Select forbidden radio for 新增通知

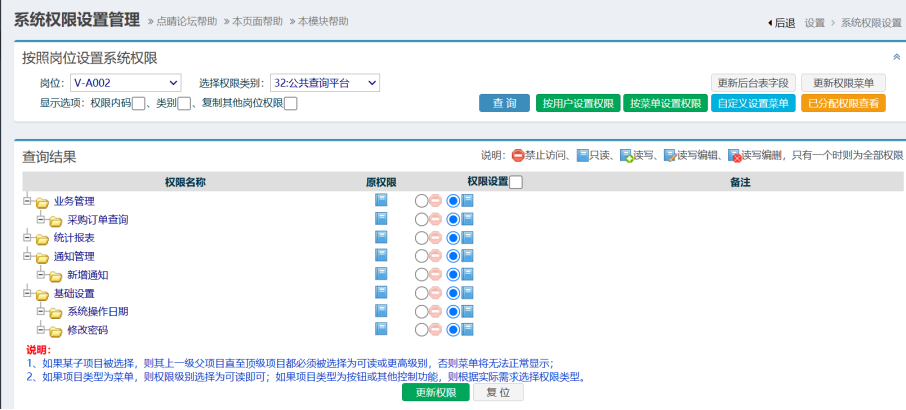(x=422, y=275)
